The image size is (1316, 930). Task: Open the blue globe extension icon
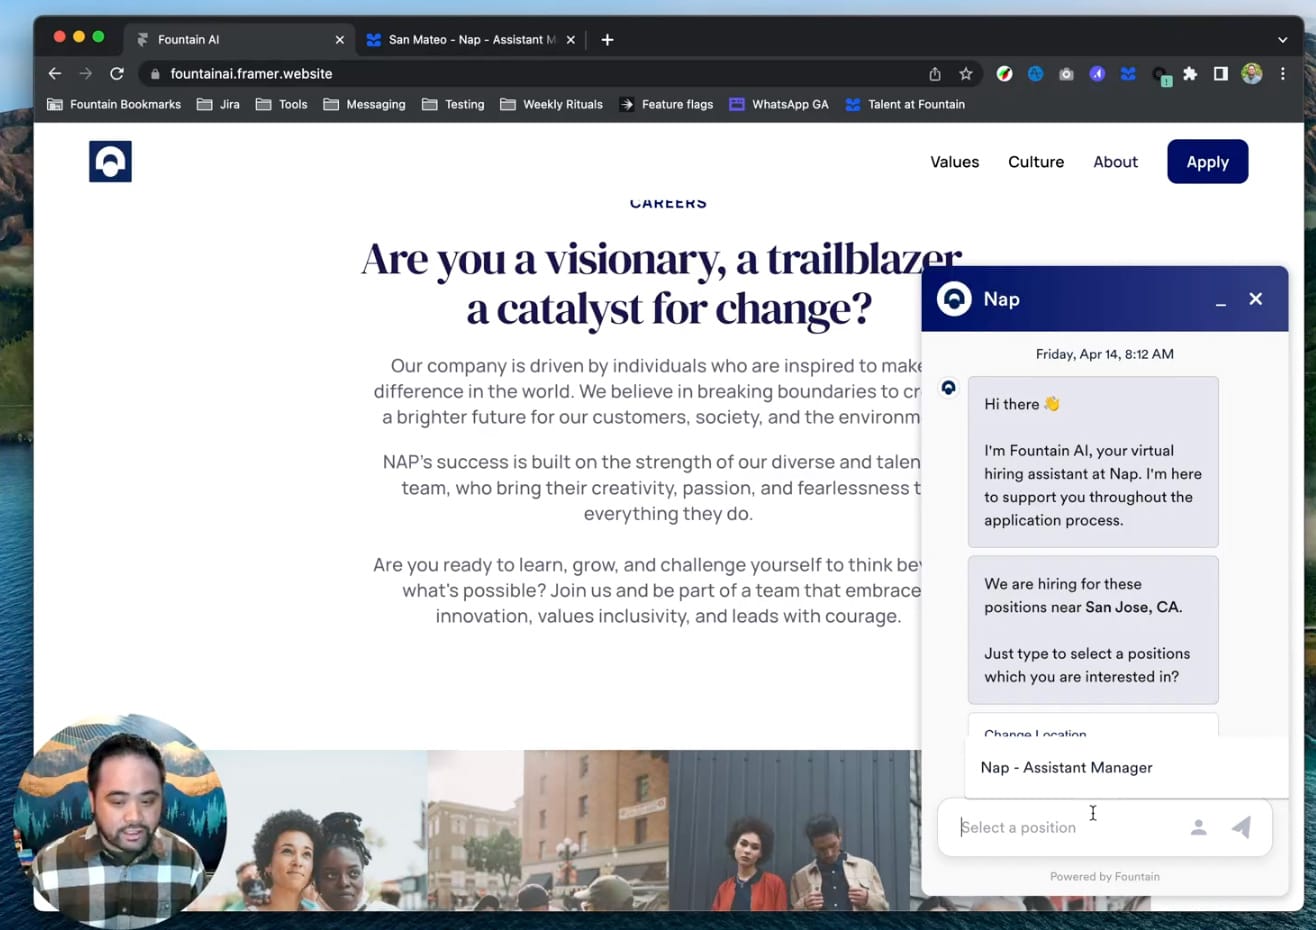point(1036,74)
